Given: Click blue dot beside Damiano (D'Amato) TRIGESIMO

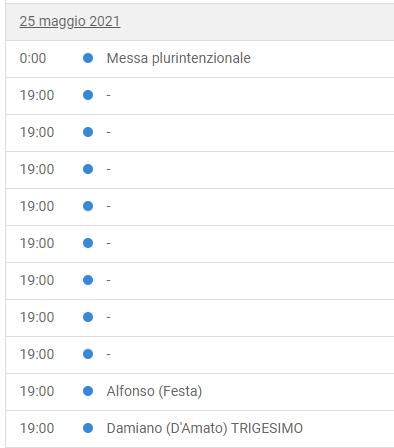Looking at the screenshot, I should [x=88, y=428].
